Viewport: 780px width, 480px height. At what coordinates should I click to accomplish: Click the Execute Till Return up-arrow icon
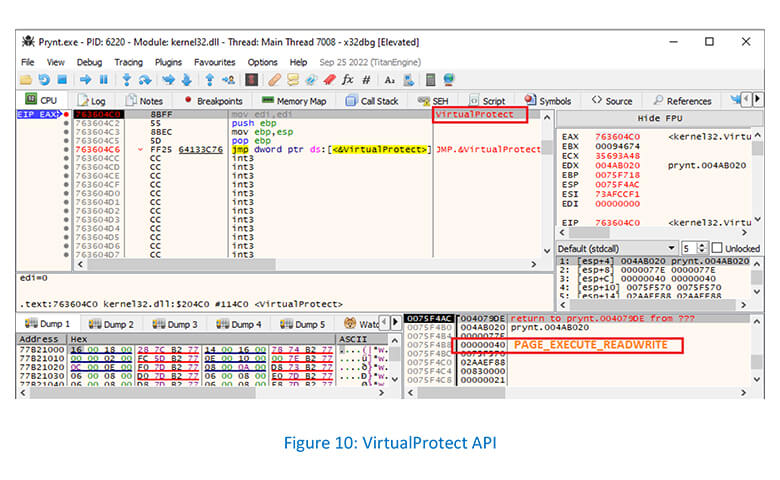pyautogui.click(x=209, y=80)
